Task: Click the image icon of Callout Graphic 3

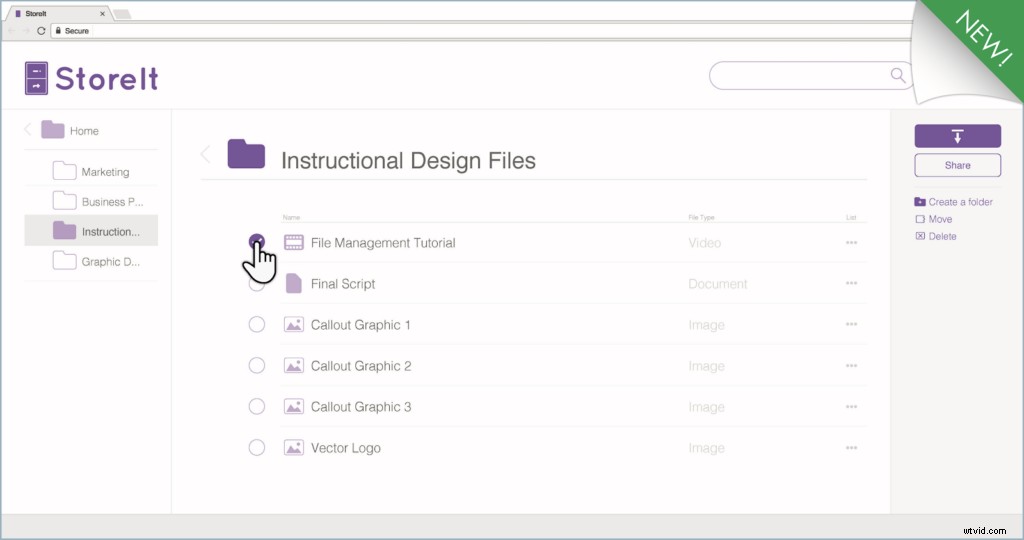Action: tap(294, 407)
